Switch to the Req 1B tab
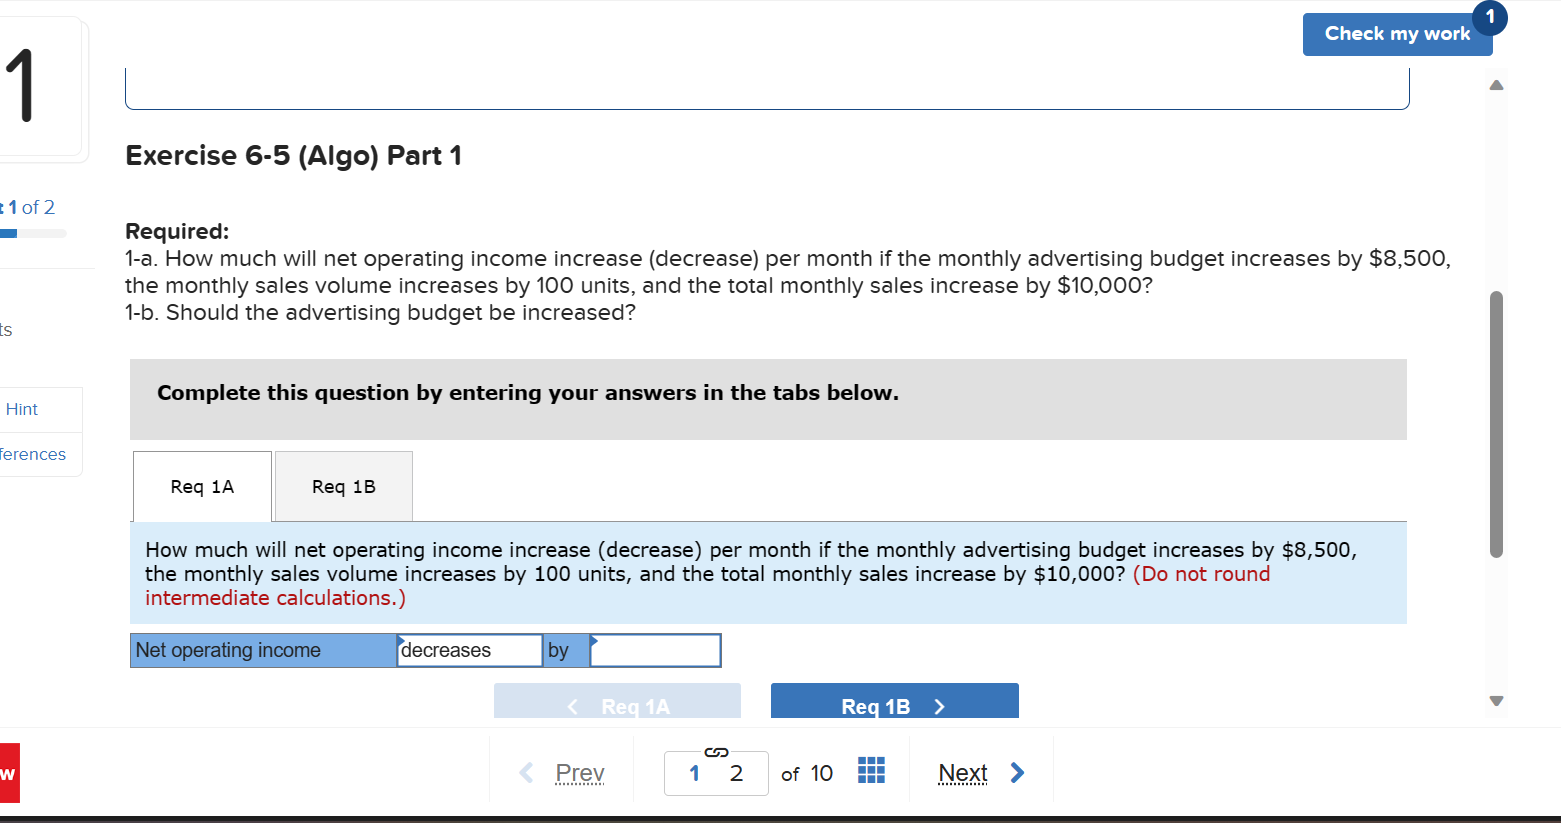Image resolution: width=1561 pixels, height=823 pixels. (x=343, y=486)
